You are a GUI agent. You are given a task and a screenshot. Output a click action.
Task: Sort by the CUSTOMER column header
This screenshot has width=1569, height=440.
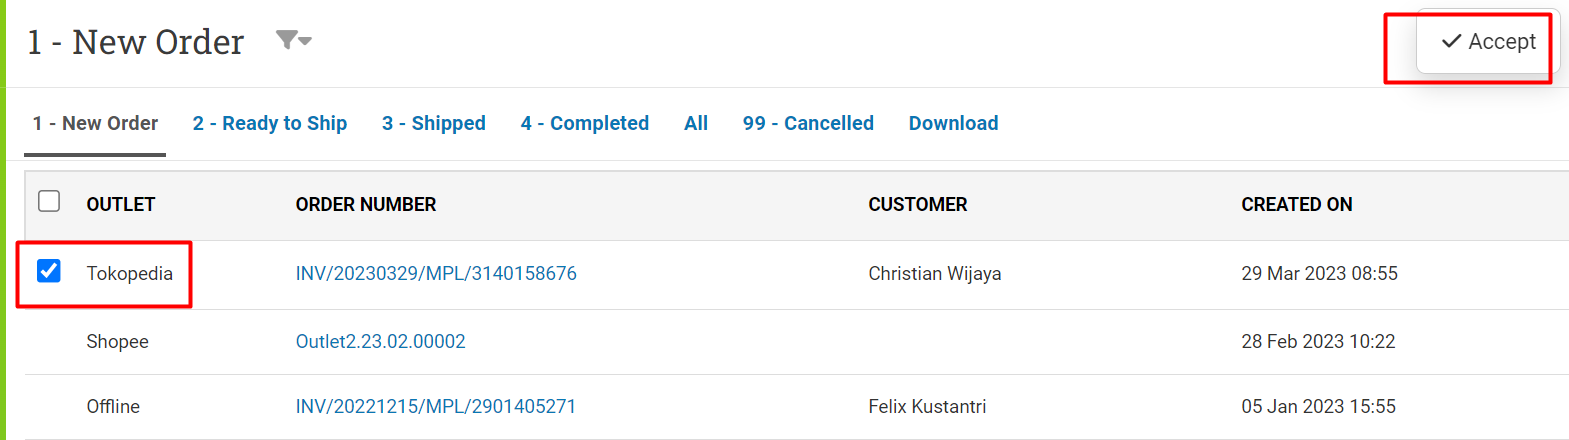point(918,204)
